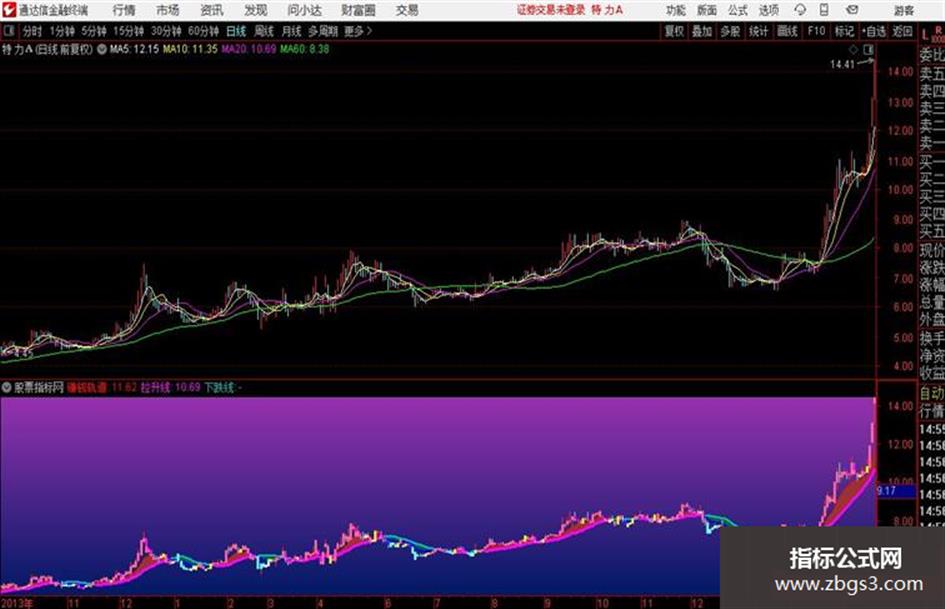Expand the 股票指标网 sub-chart indicator dropdown
Screen dimensions: 945x609
[x=7, y=387]
